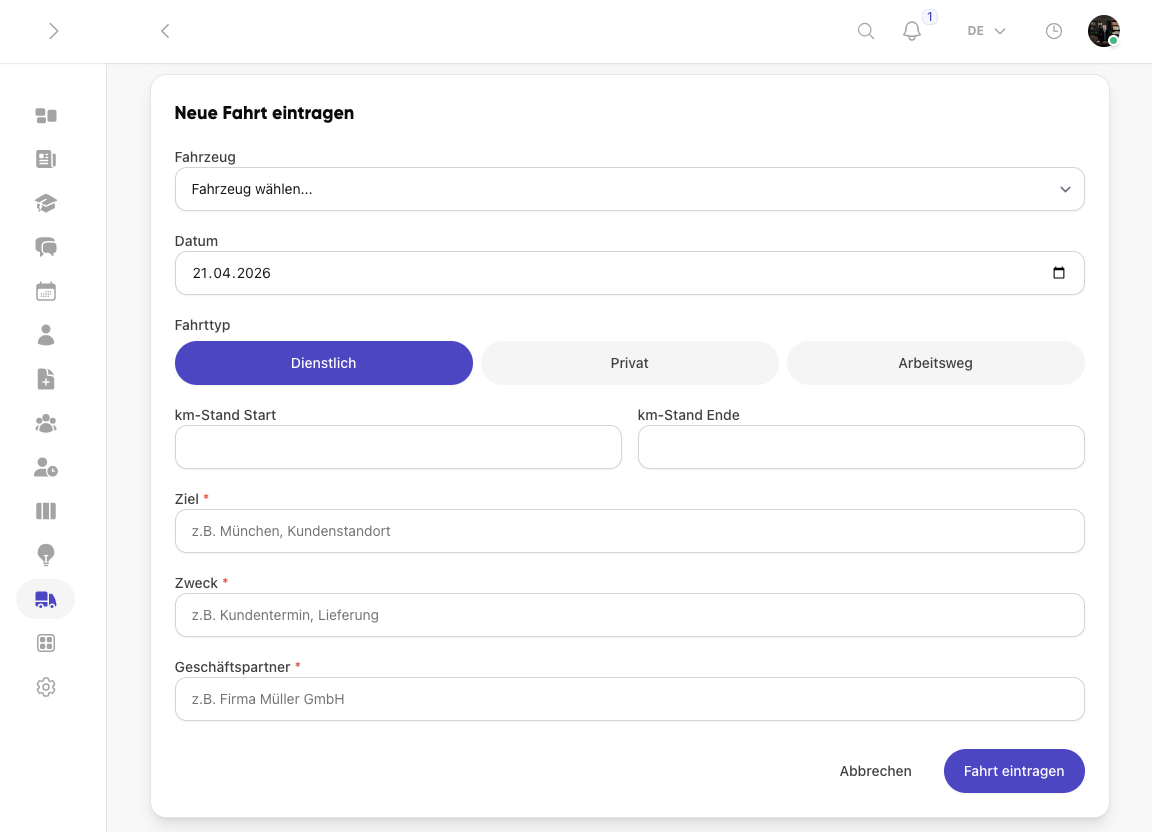1152x832 pixels.
Task: Open the graduation cap learning icon
Action: (46, 203)
